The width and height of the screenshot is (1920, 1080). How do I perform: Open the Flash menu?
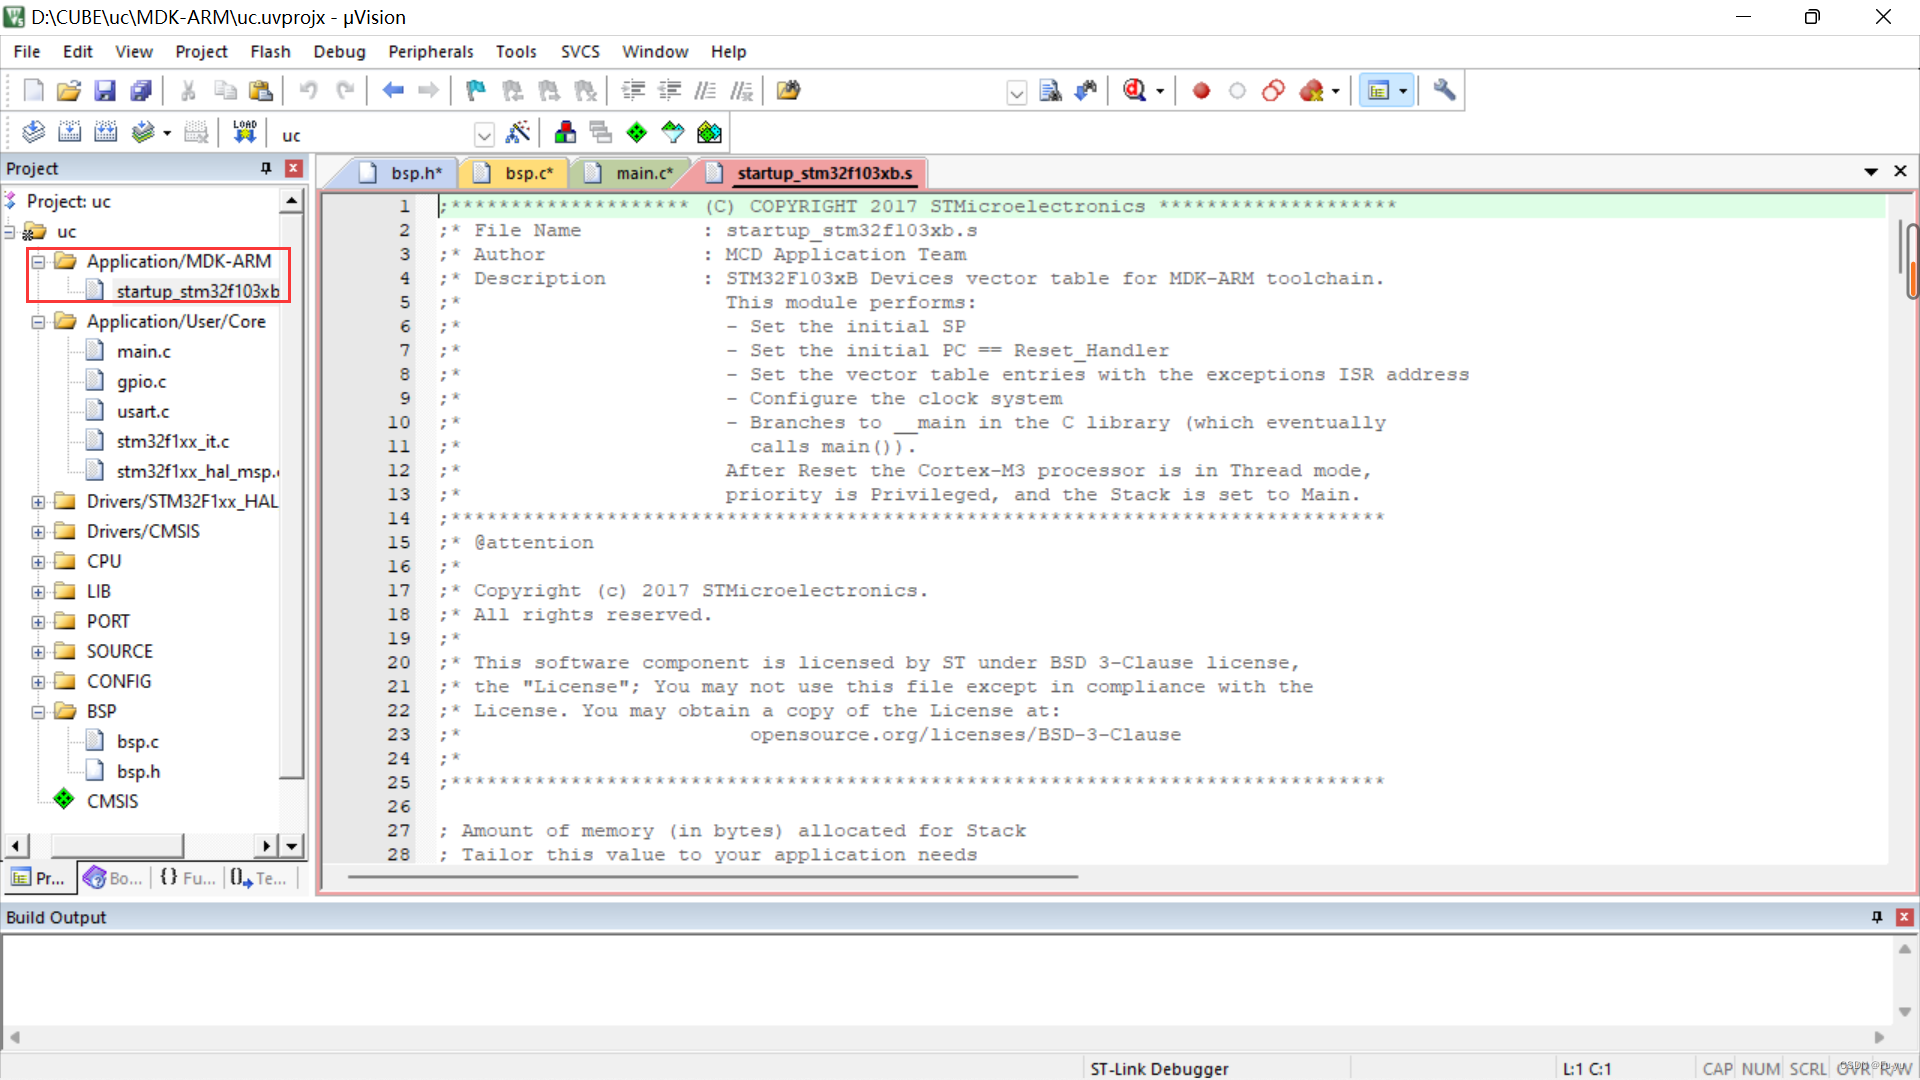(x=270, y=51)
